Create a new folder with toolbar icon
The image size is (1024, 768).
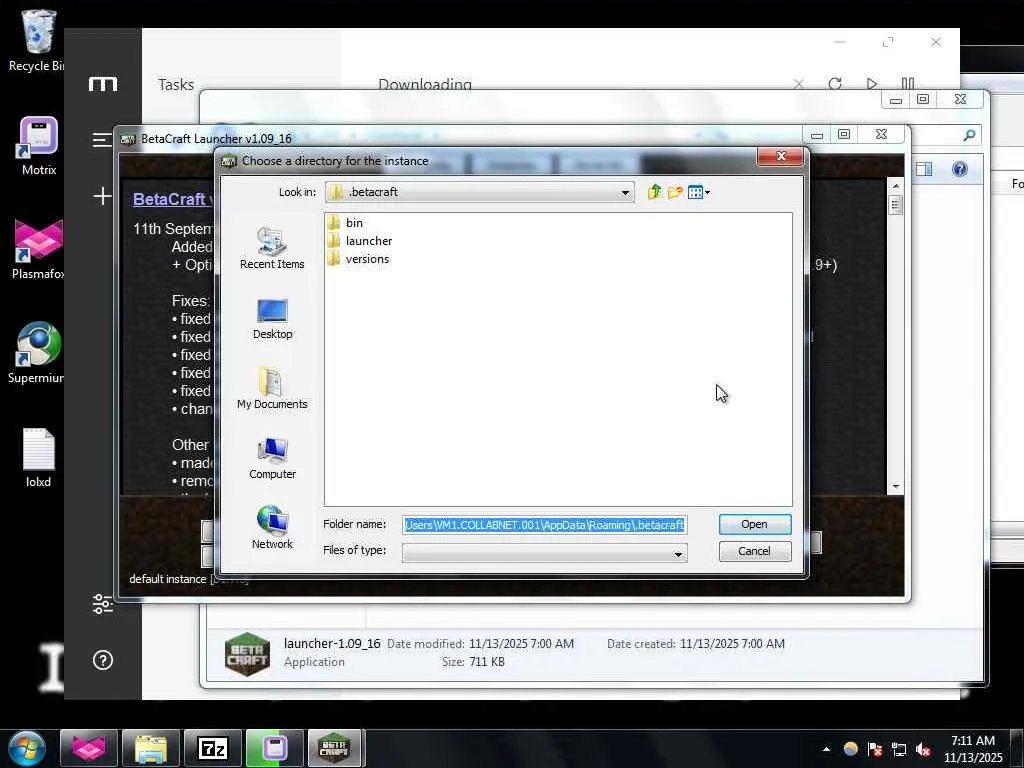(675, 192)
